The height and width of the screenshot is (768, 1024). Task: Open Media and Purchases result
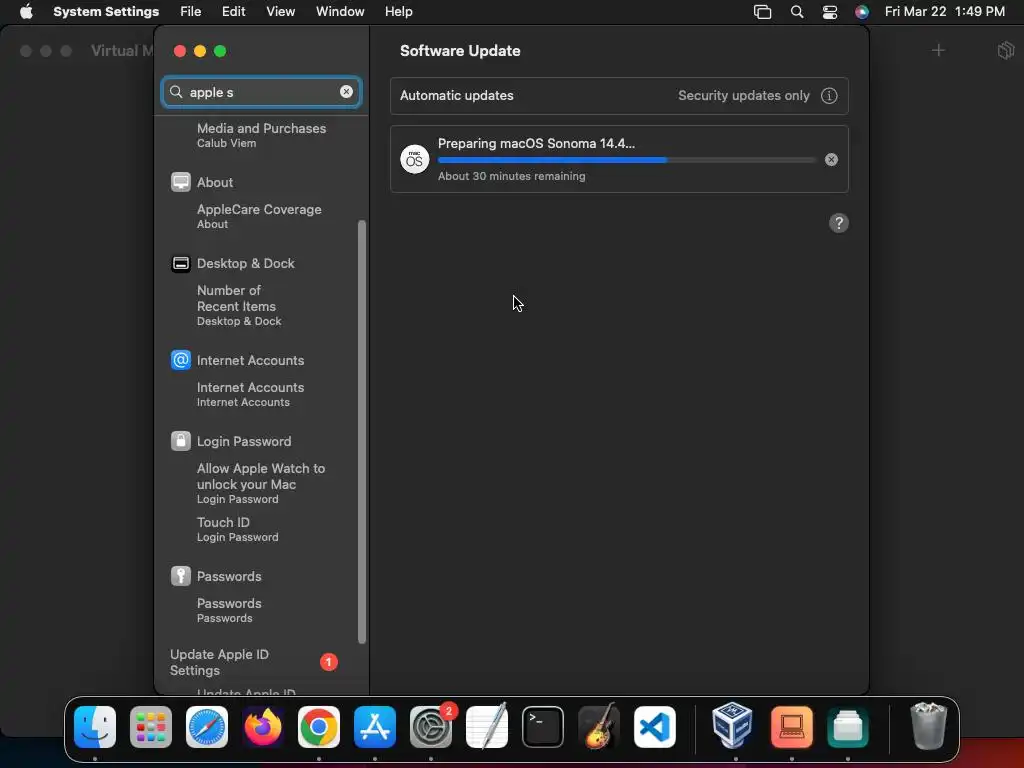tap(261, 135)
